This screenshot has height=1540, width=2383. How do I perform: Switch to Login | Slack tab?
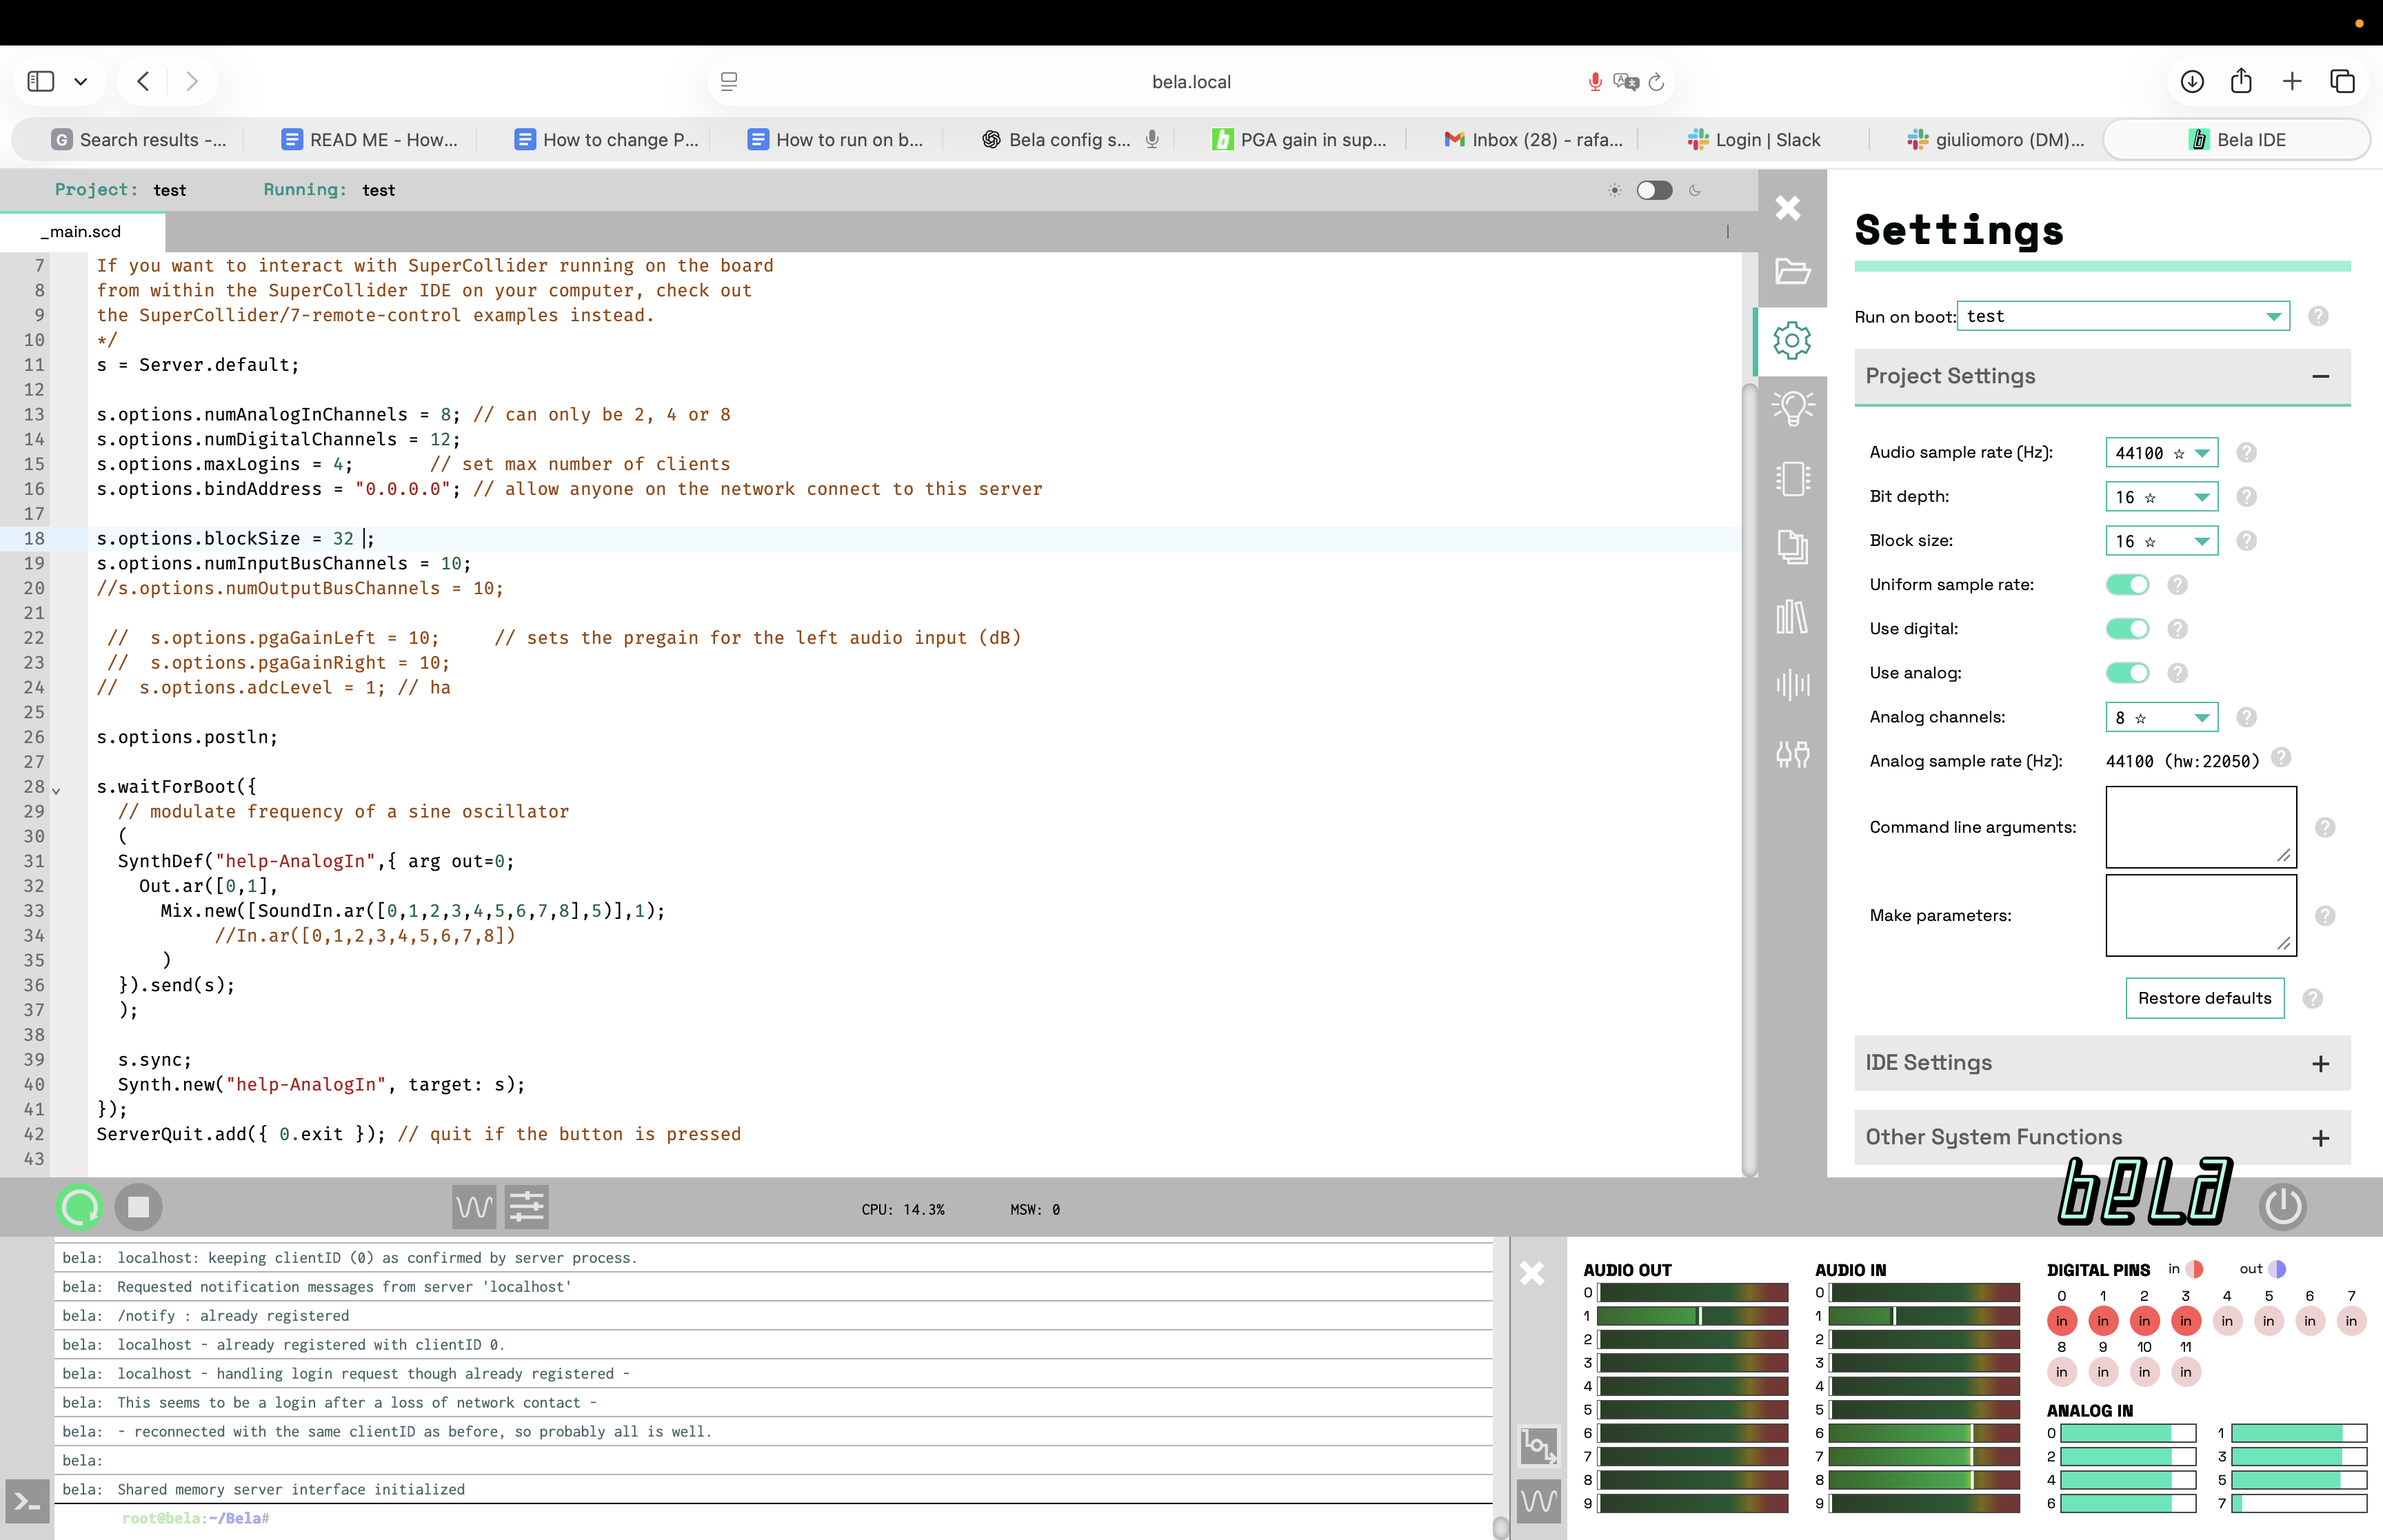pyautogui.click(x=1755, y=140)
